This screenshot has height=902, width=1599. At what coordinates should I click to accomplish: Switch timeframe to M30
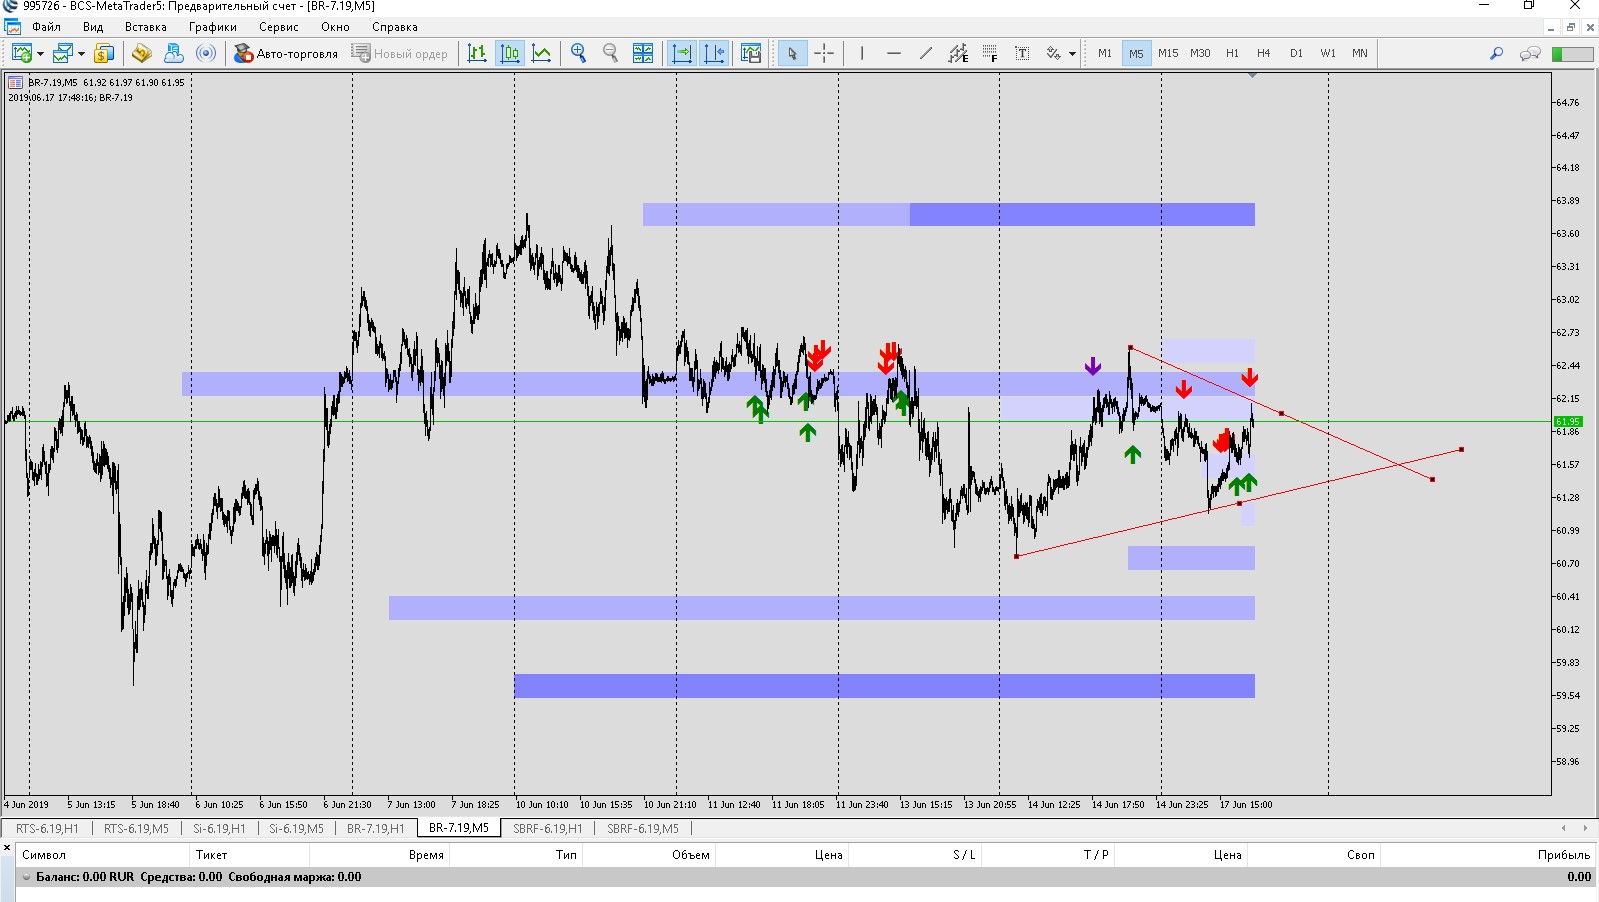[x=1200, y=53]
